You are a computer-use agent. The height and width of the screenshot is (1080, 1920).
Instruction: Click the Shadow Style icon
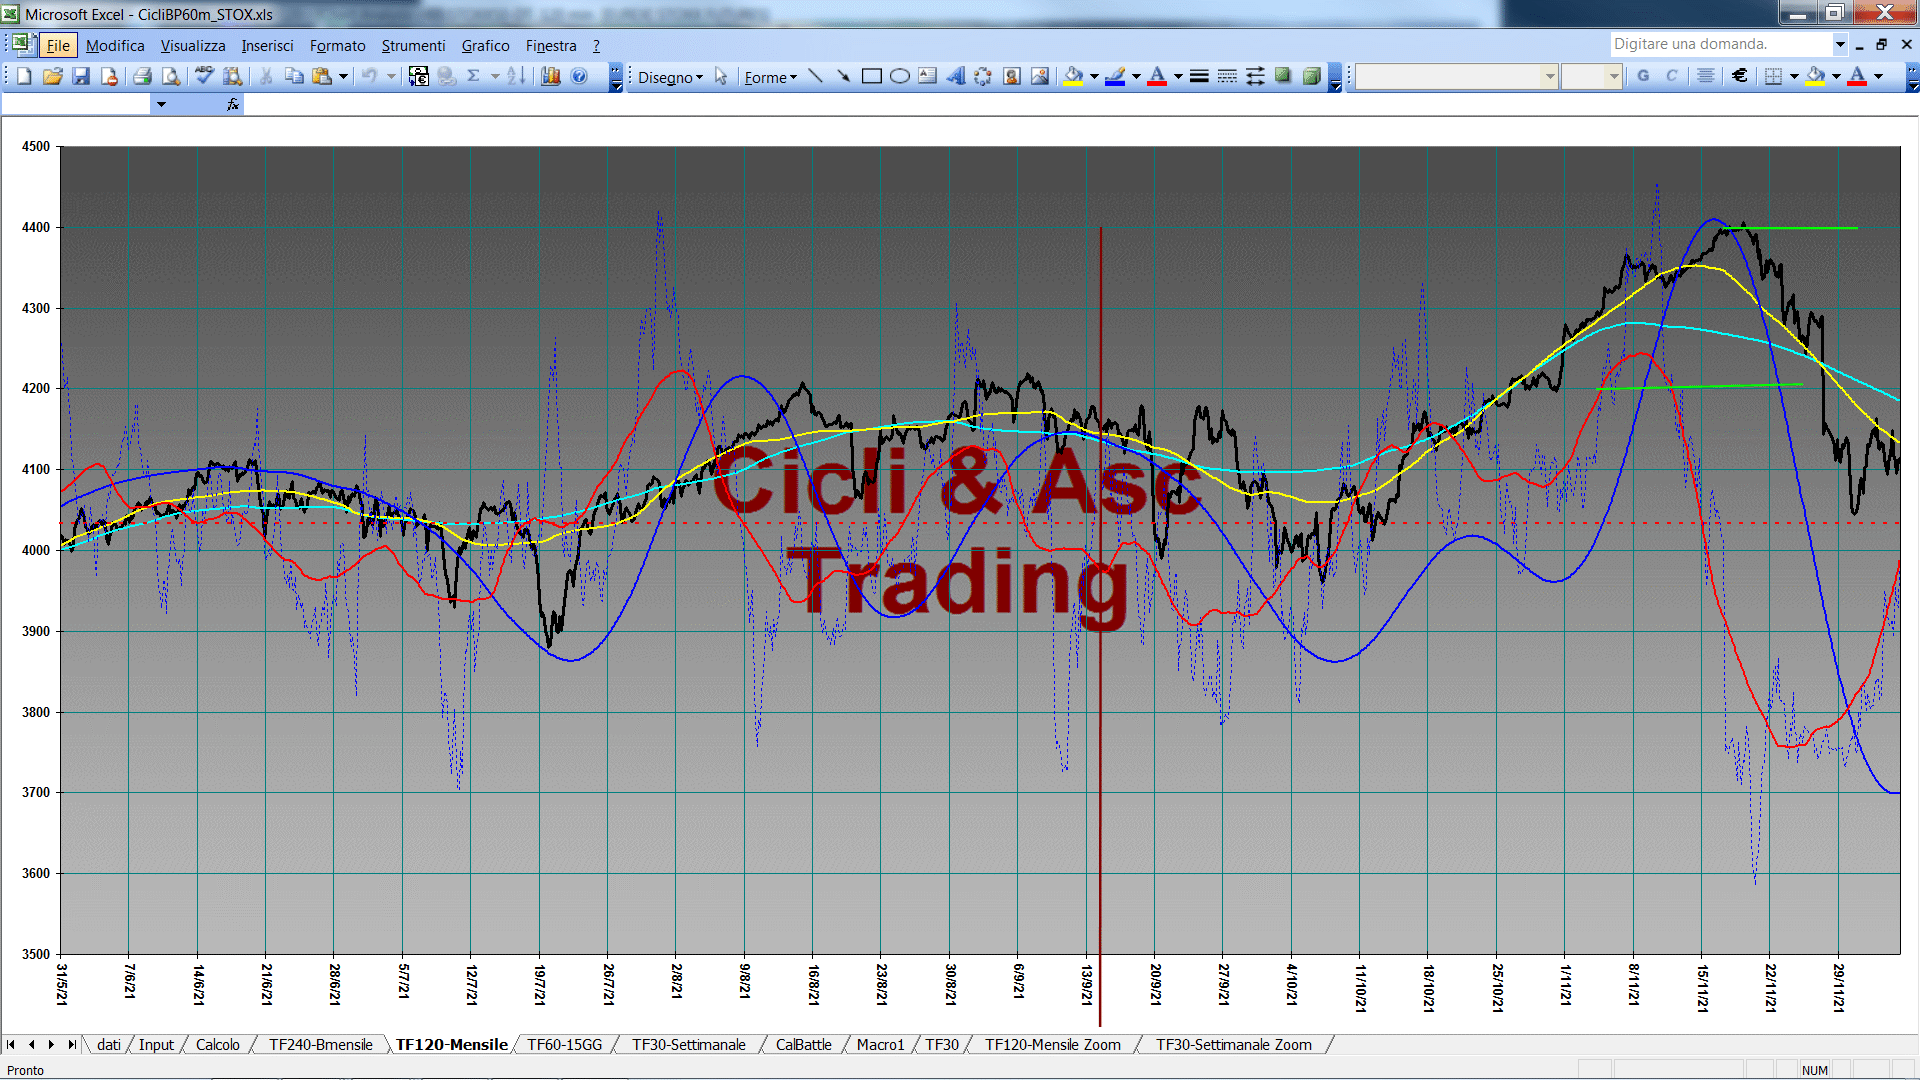point(1283,76)
